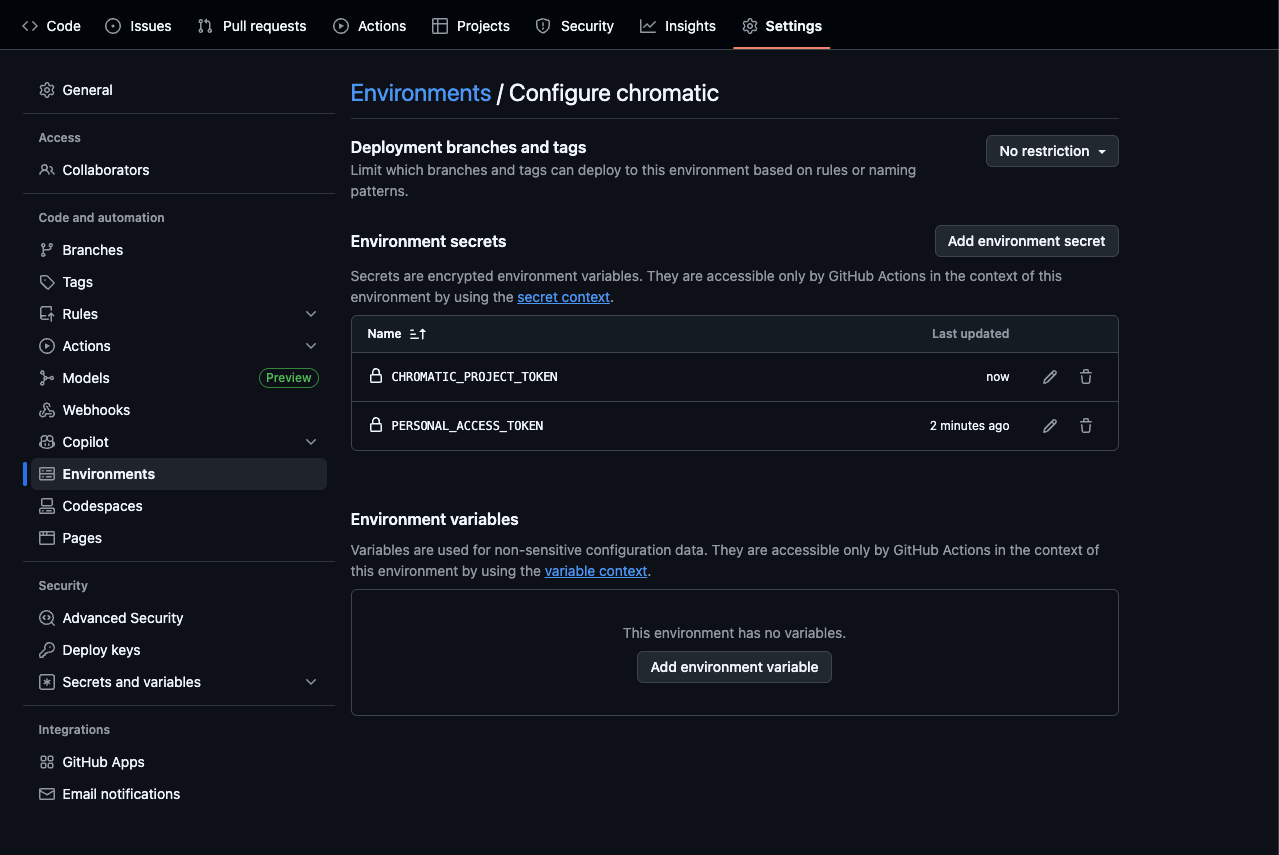Click the Email notifications envelope icon
1279x855 pixels.
coord(47,794)
